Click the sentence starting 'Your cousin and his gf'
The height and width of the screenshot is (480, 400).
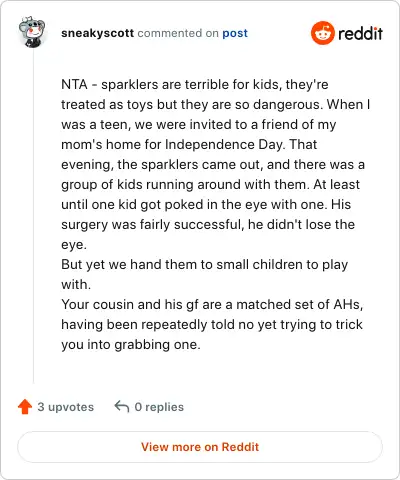pyautogui.click(x=212, y=325)
